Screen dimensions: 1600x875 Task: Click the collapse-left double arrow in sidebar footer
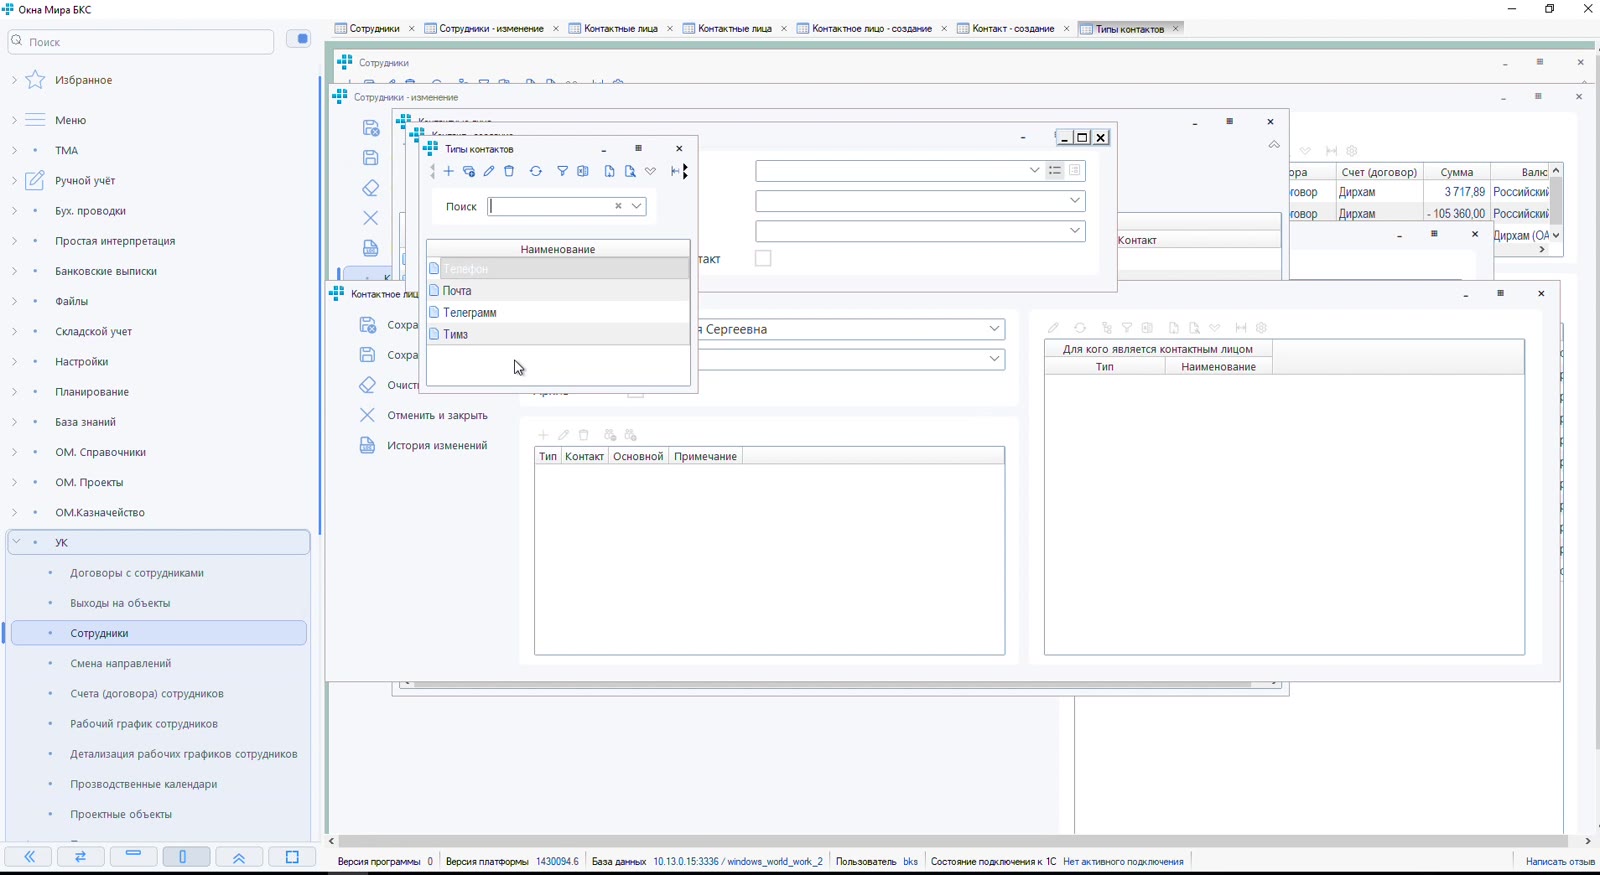[30, 857]
